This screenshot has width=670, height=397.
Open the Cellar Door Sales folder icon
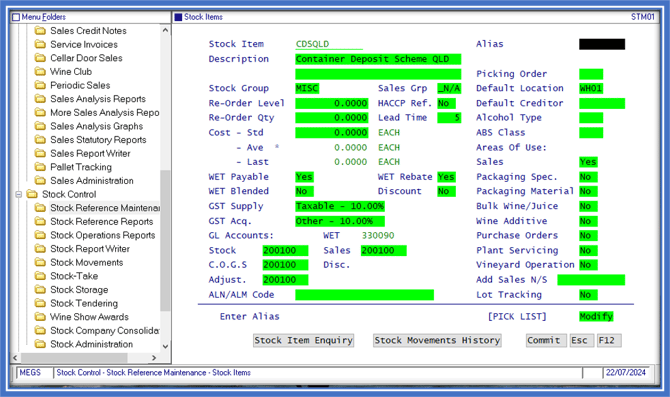coord(40,58)
